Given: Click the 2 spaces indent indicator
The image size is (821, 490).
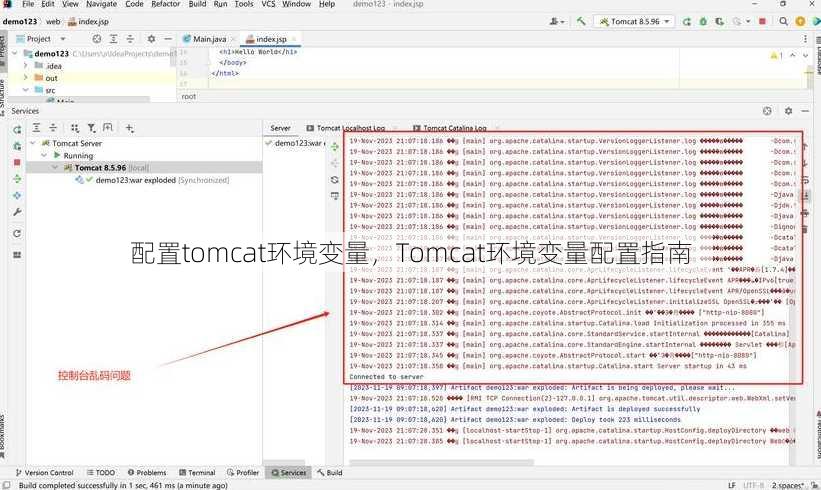Looking at the screenshot, I should click(x=788, y=485).
